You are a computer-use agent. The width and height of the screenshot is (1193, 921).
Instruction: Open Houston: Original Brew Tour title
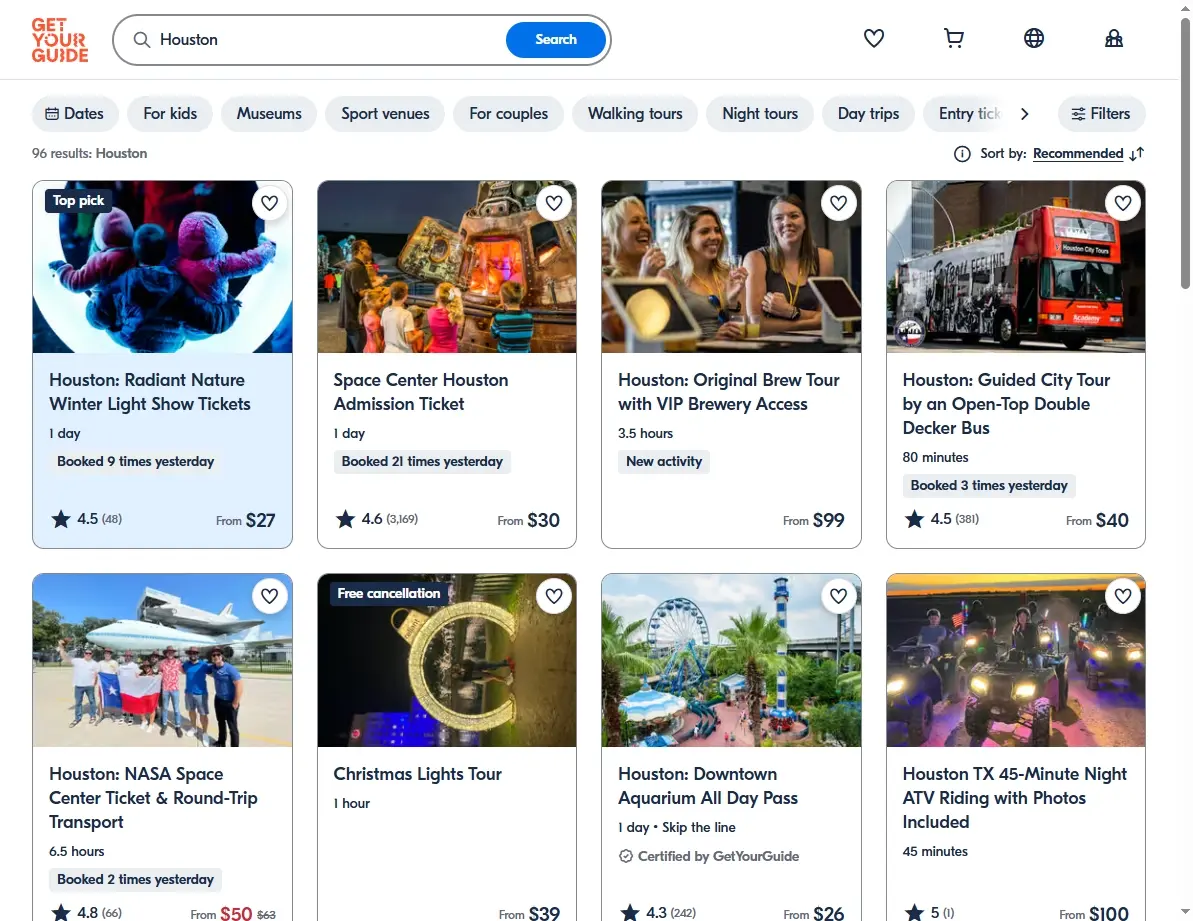click(729, 392)
